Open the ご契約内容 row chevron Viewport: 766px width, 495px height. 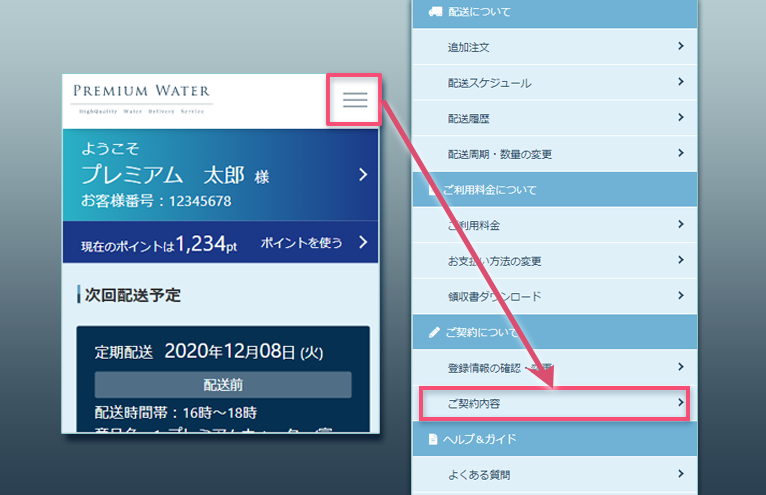(x=681, y=403)
